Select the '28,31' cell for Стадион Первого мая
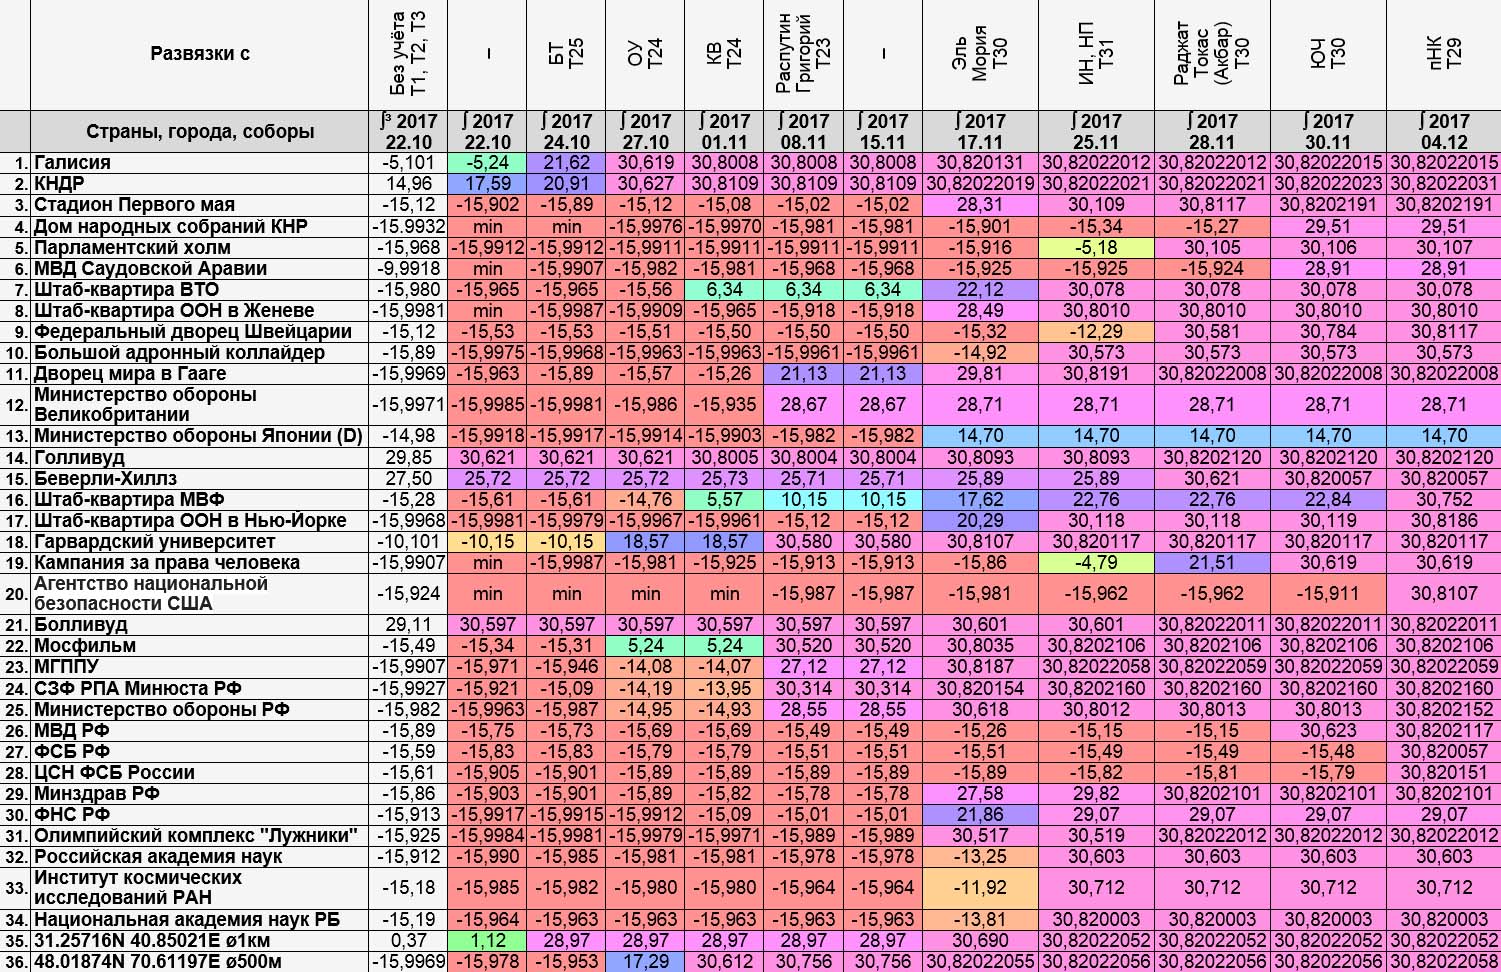This screenshot has height=972, width=1501. coord(980,204)
